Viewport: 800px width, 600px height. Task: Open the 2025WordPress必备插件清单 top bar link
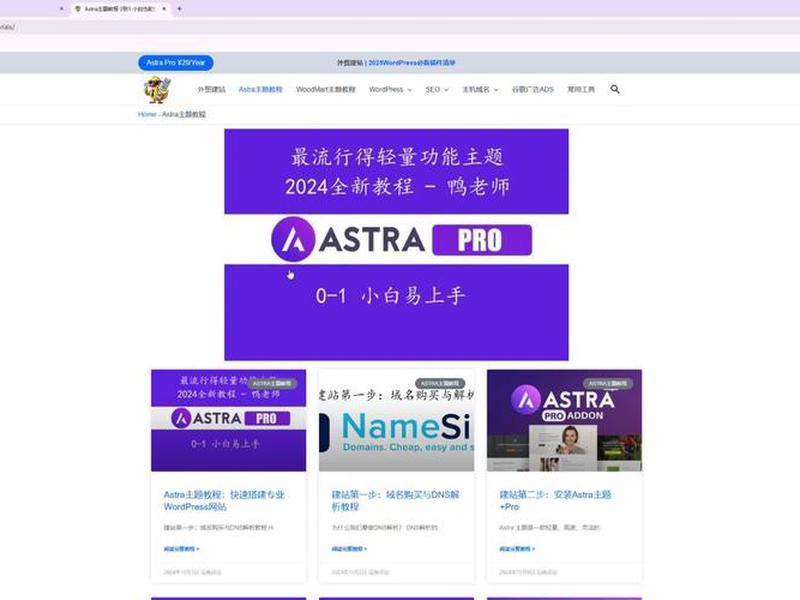(x=412, y=63)
